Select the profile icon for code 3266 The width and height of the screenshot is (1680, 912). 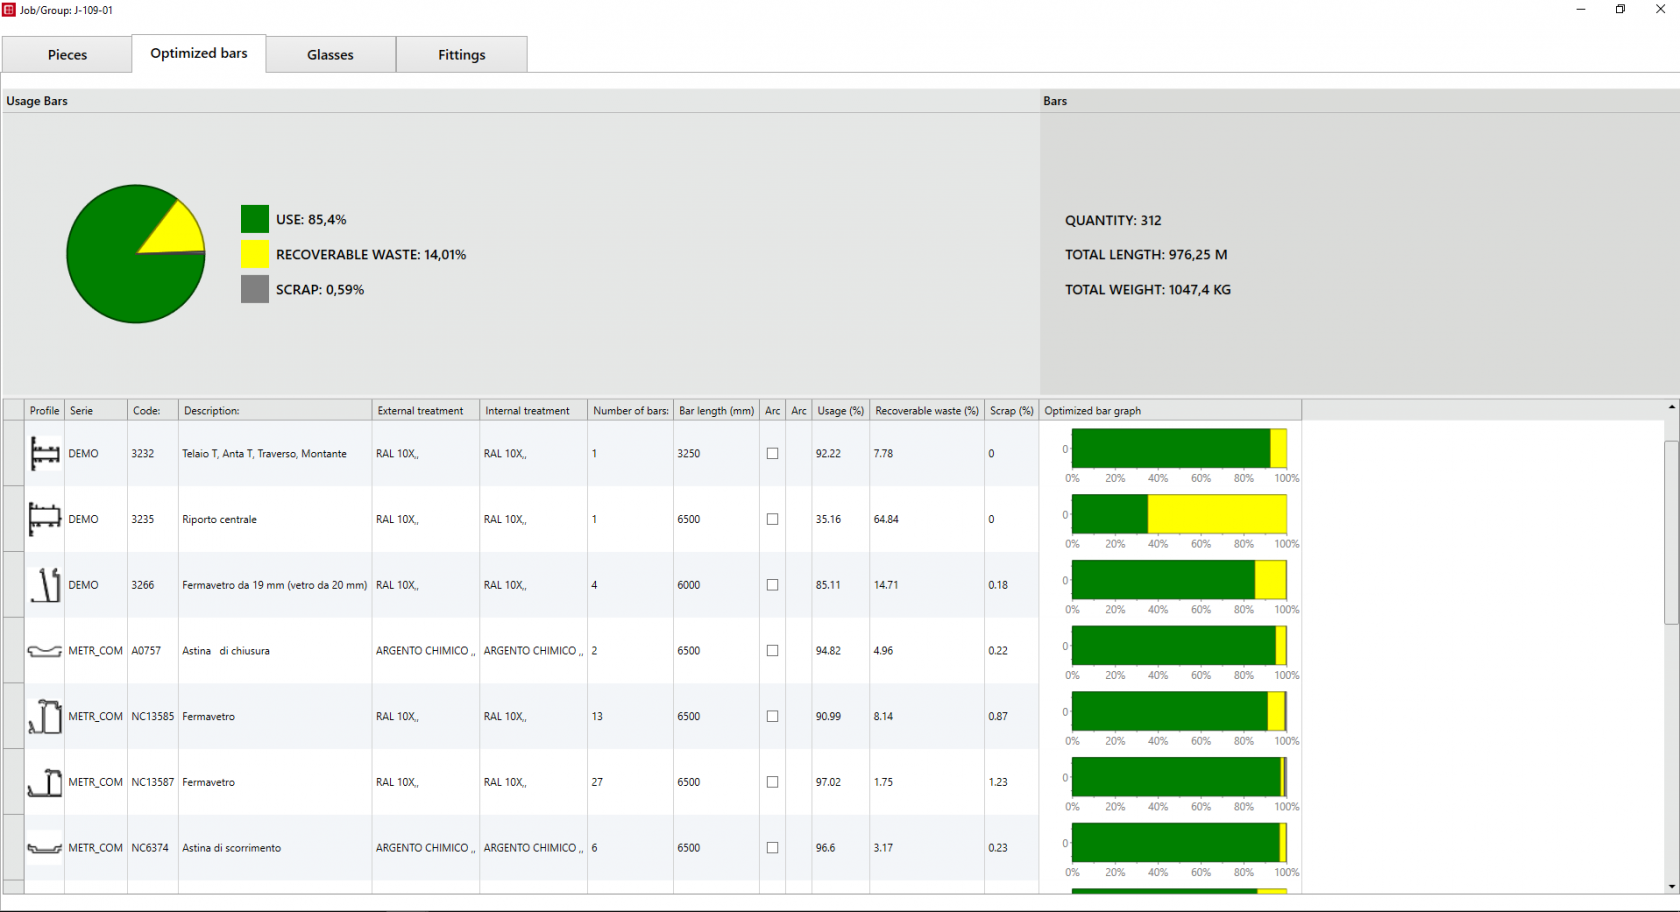(x=44, y=585)
